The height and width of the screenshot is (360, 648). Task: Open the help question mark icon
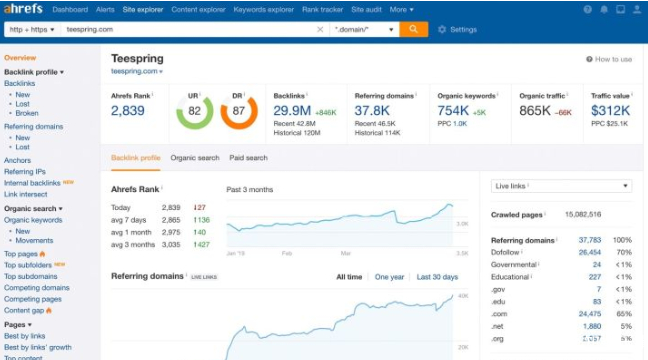point(587,9)
